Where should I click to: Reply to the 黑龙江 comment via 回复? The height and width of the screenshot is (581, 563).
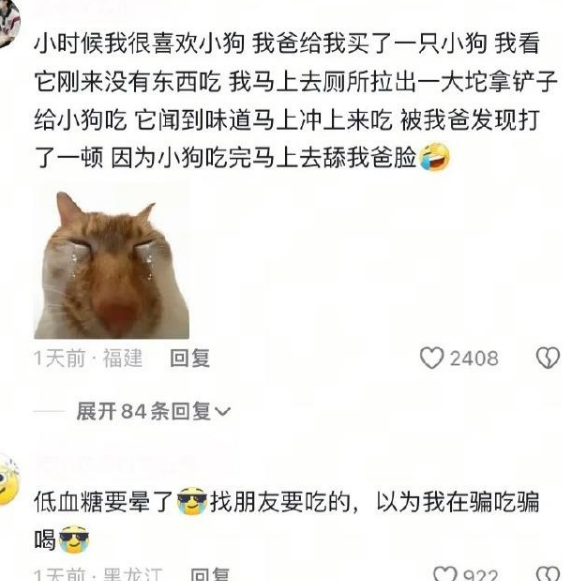(210, 574)
